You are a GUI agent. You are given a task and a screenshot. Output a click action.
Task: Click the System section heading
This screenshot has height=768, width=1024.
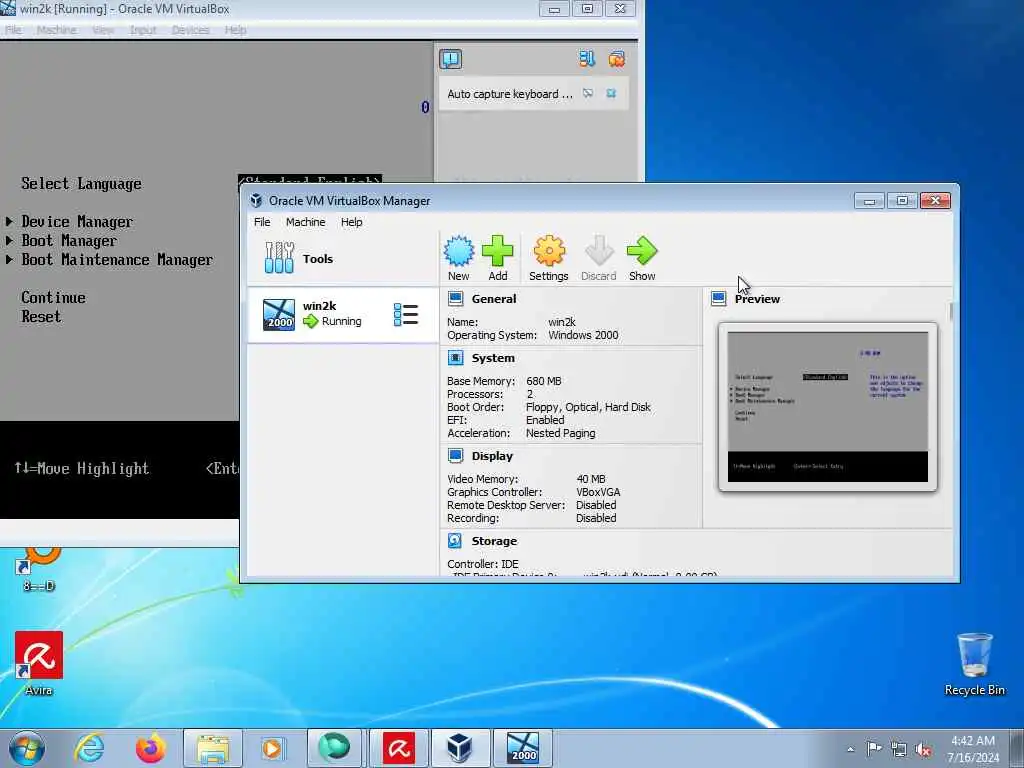click(x=493, y=358)
